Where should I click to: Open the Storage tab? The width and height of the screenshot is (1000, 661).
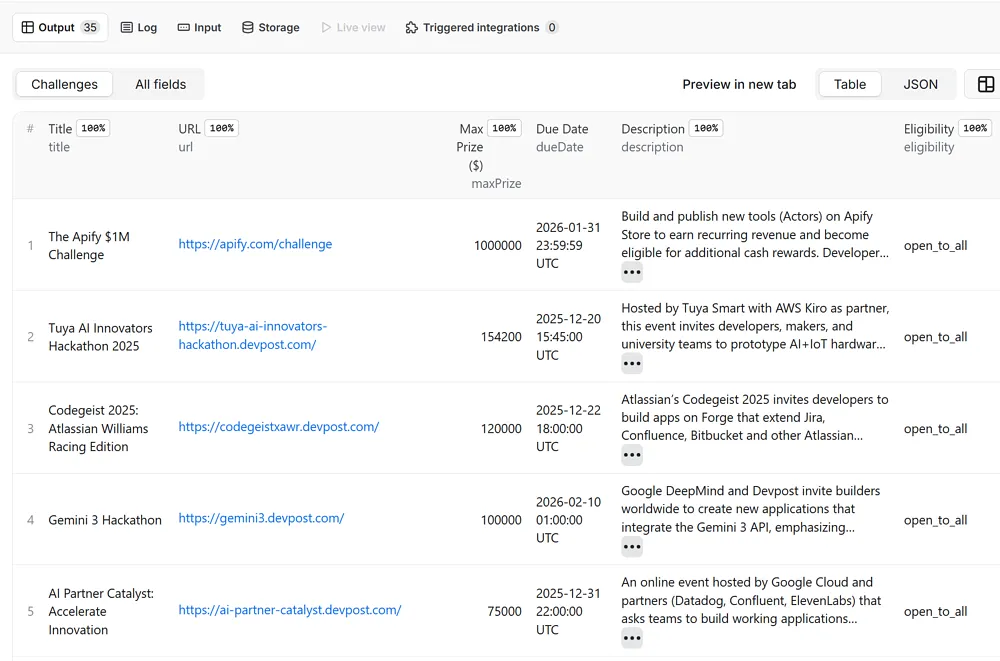click(x=270, y=28)
